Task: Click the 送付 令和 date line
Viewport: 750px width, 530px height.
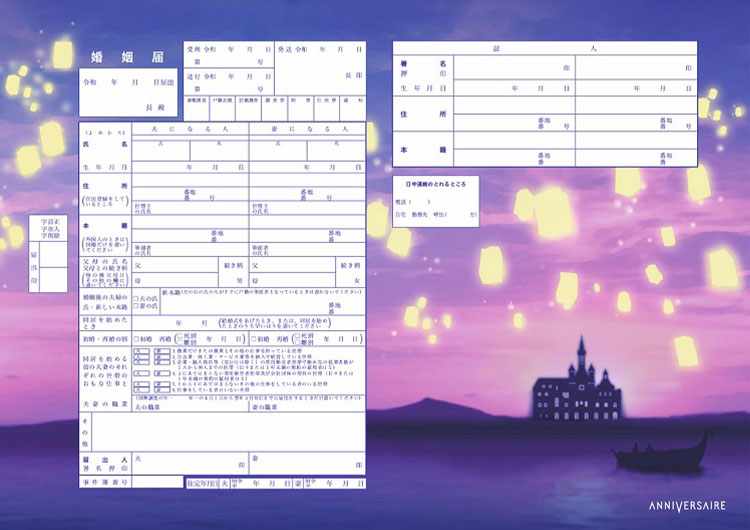Action: coord(229,76)
